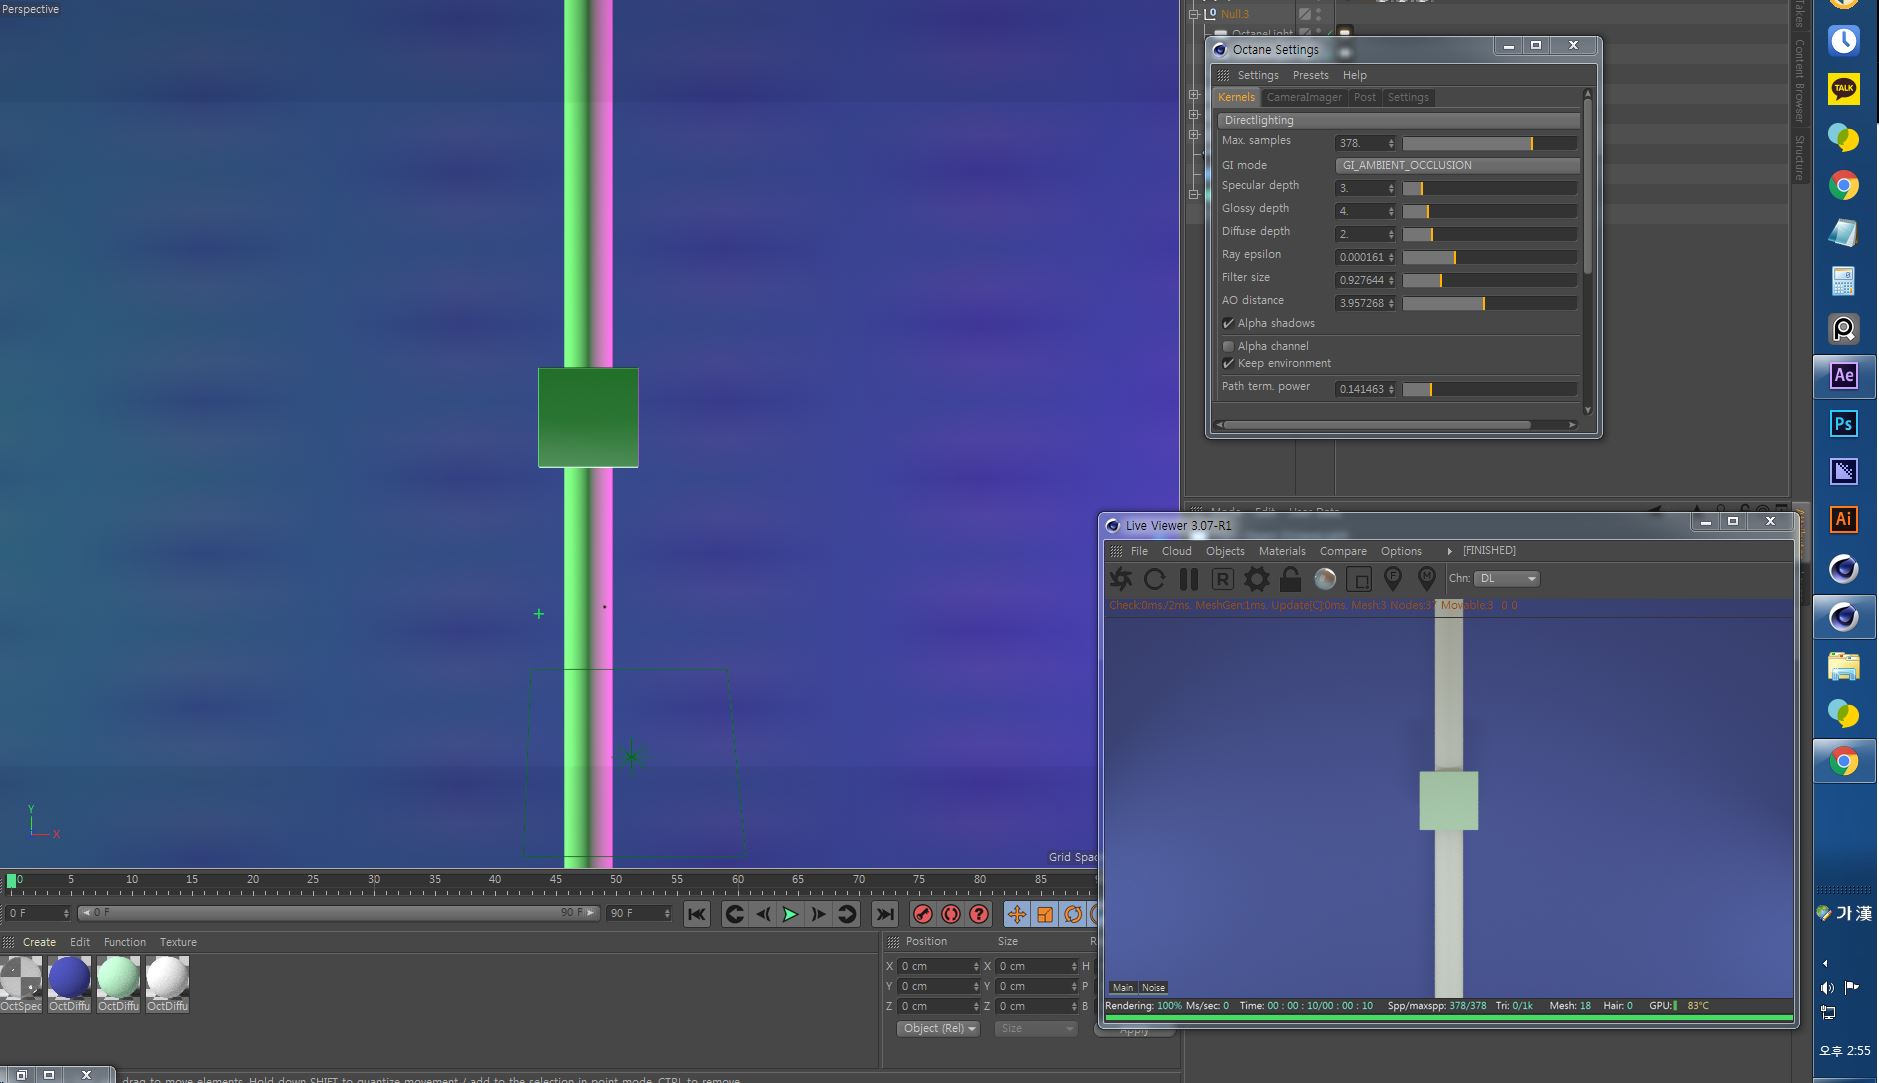The width and height of the screenshot is (1879, 1083).
Task: Toggle Keep environment checkbox
Action: tap(1228, 363)
